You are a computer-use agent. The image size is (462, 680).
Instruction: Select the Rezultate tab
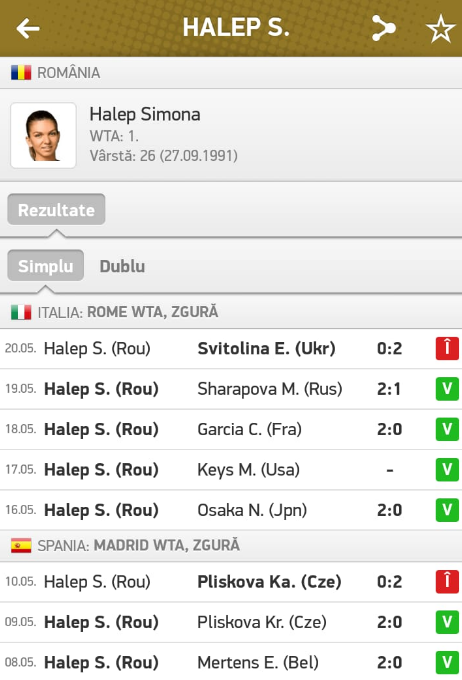point(56,209)
